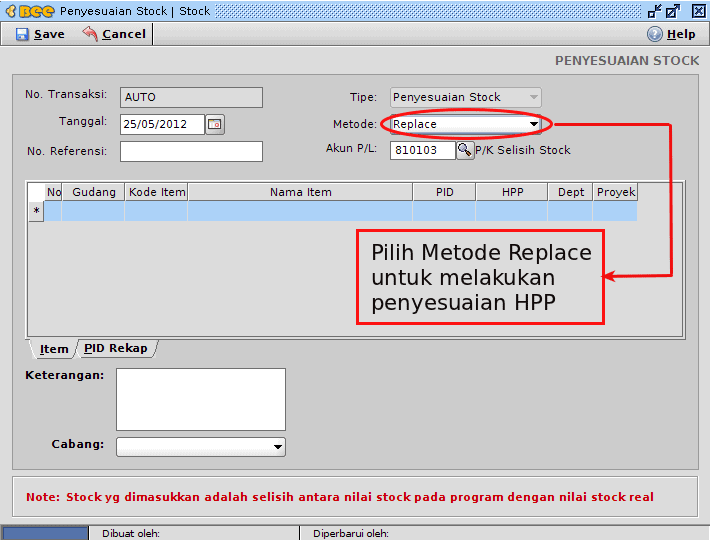Viewport: 715px width, 540px height.
Task: Select the Item tab
Action: pyautogui.click(x=54, y=349)
